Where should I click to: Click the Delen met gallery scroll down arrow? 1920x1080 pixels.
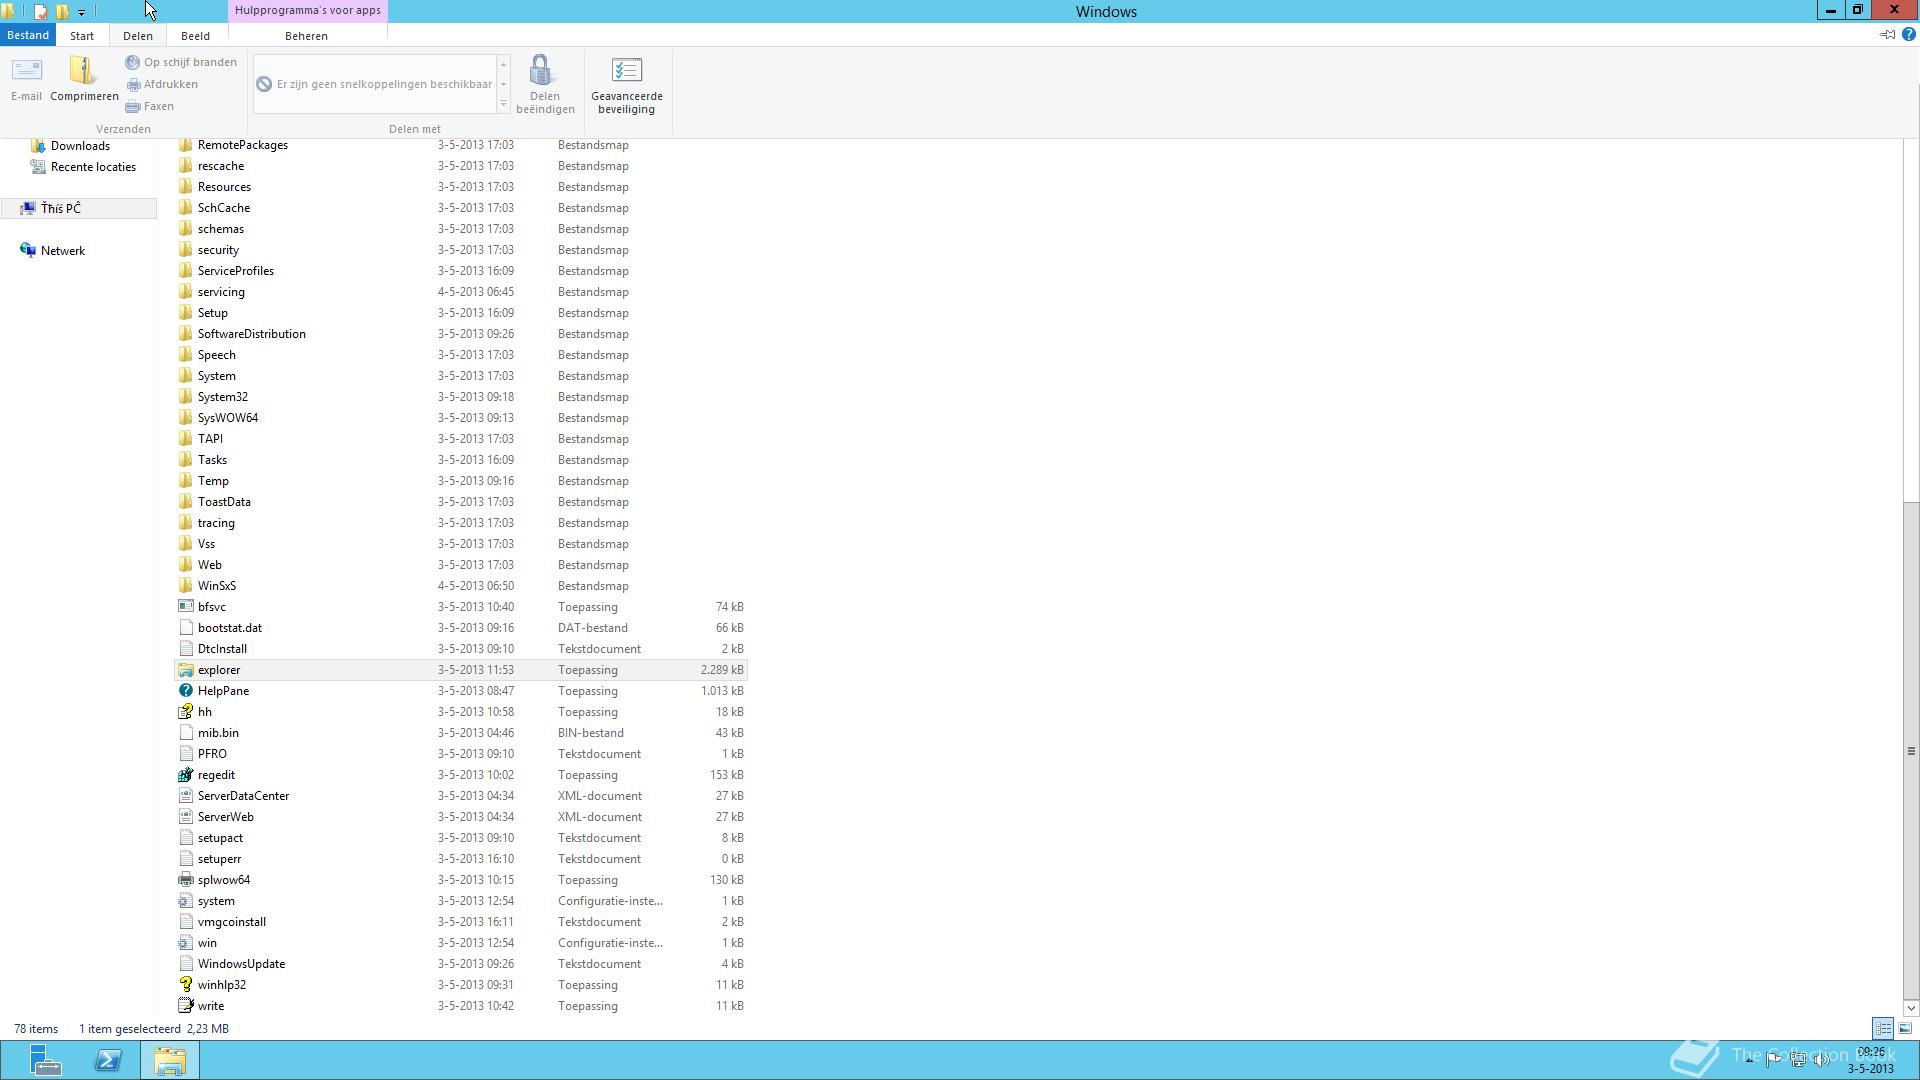point(503,85)
